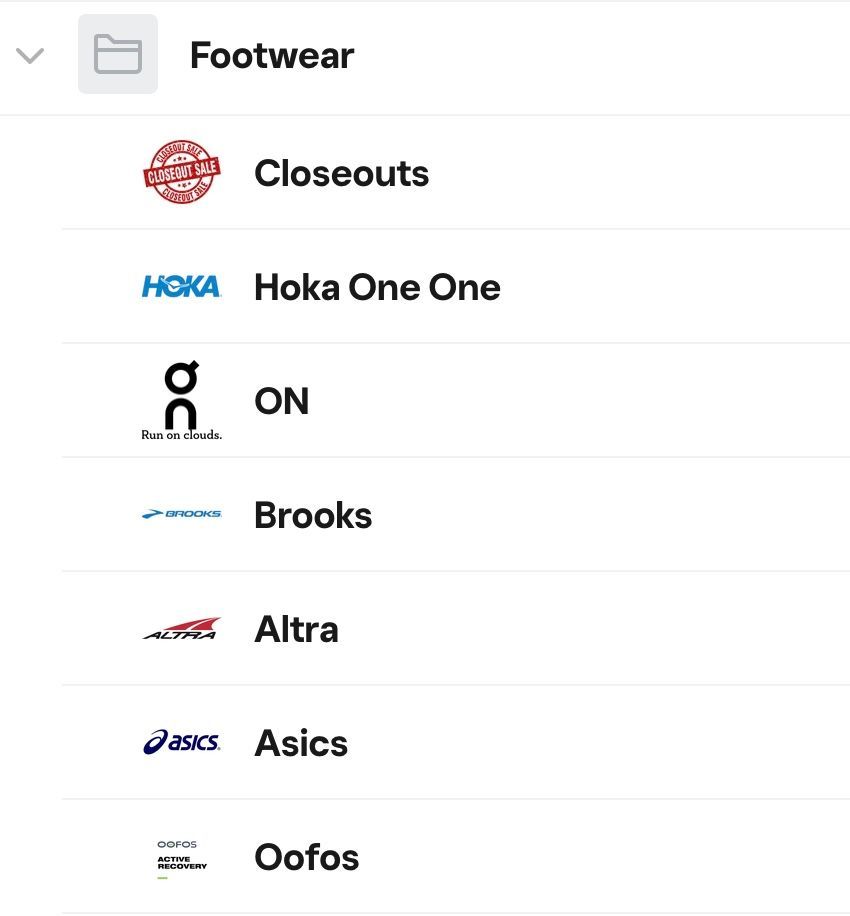Click the Brooks logo thumbnail

(x=181, y=514)
